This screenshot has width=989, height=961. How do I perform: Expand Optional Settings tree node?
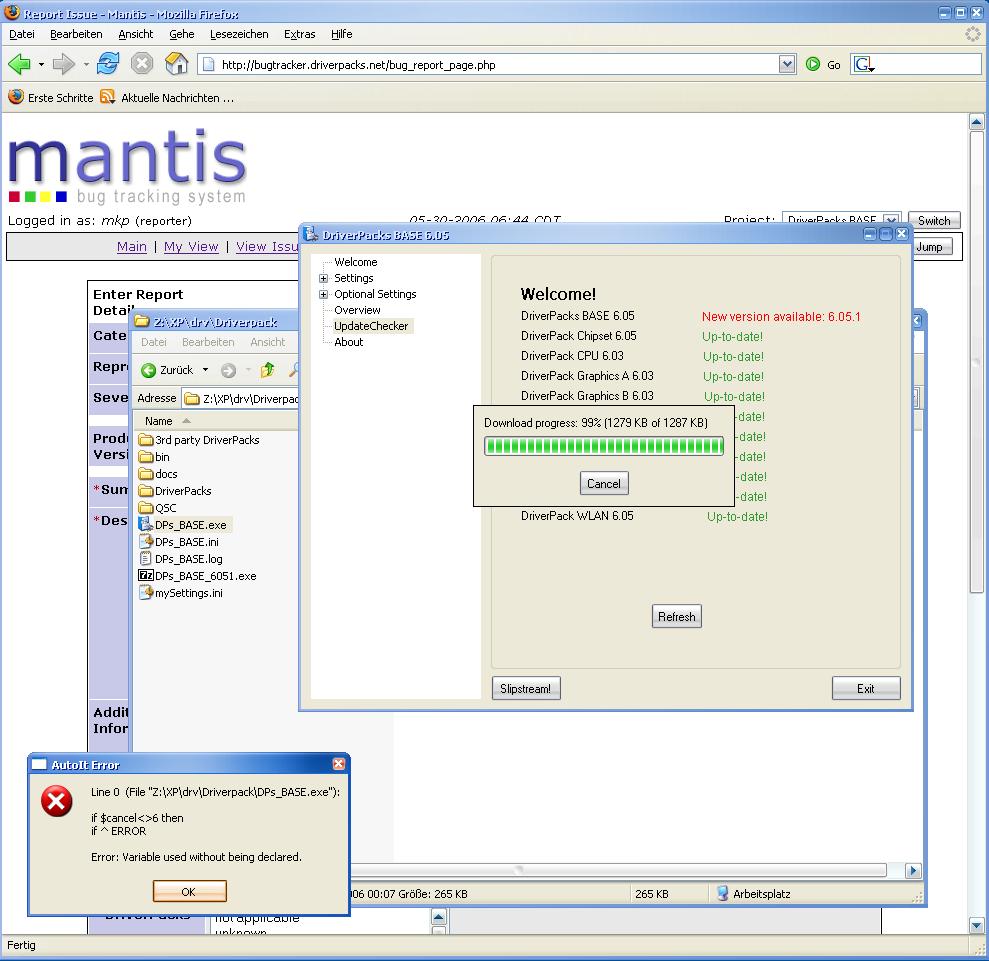coord(324,295)
